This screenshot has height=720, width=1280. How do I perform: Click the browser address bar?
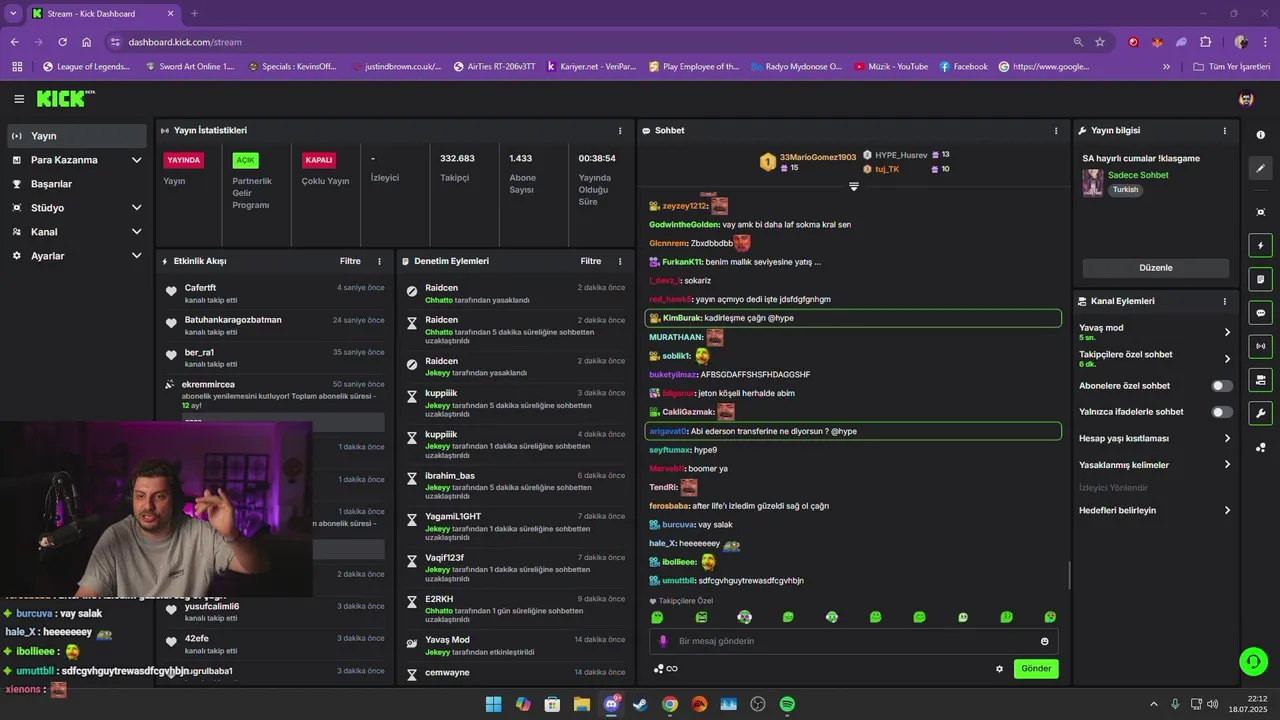tap(590, 42)
